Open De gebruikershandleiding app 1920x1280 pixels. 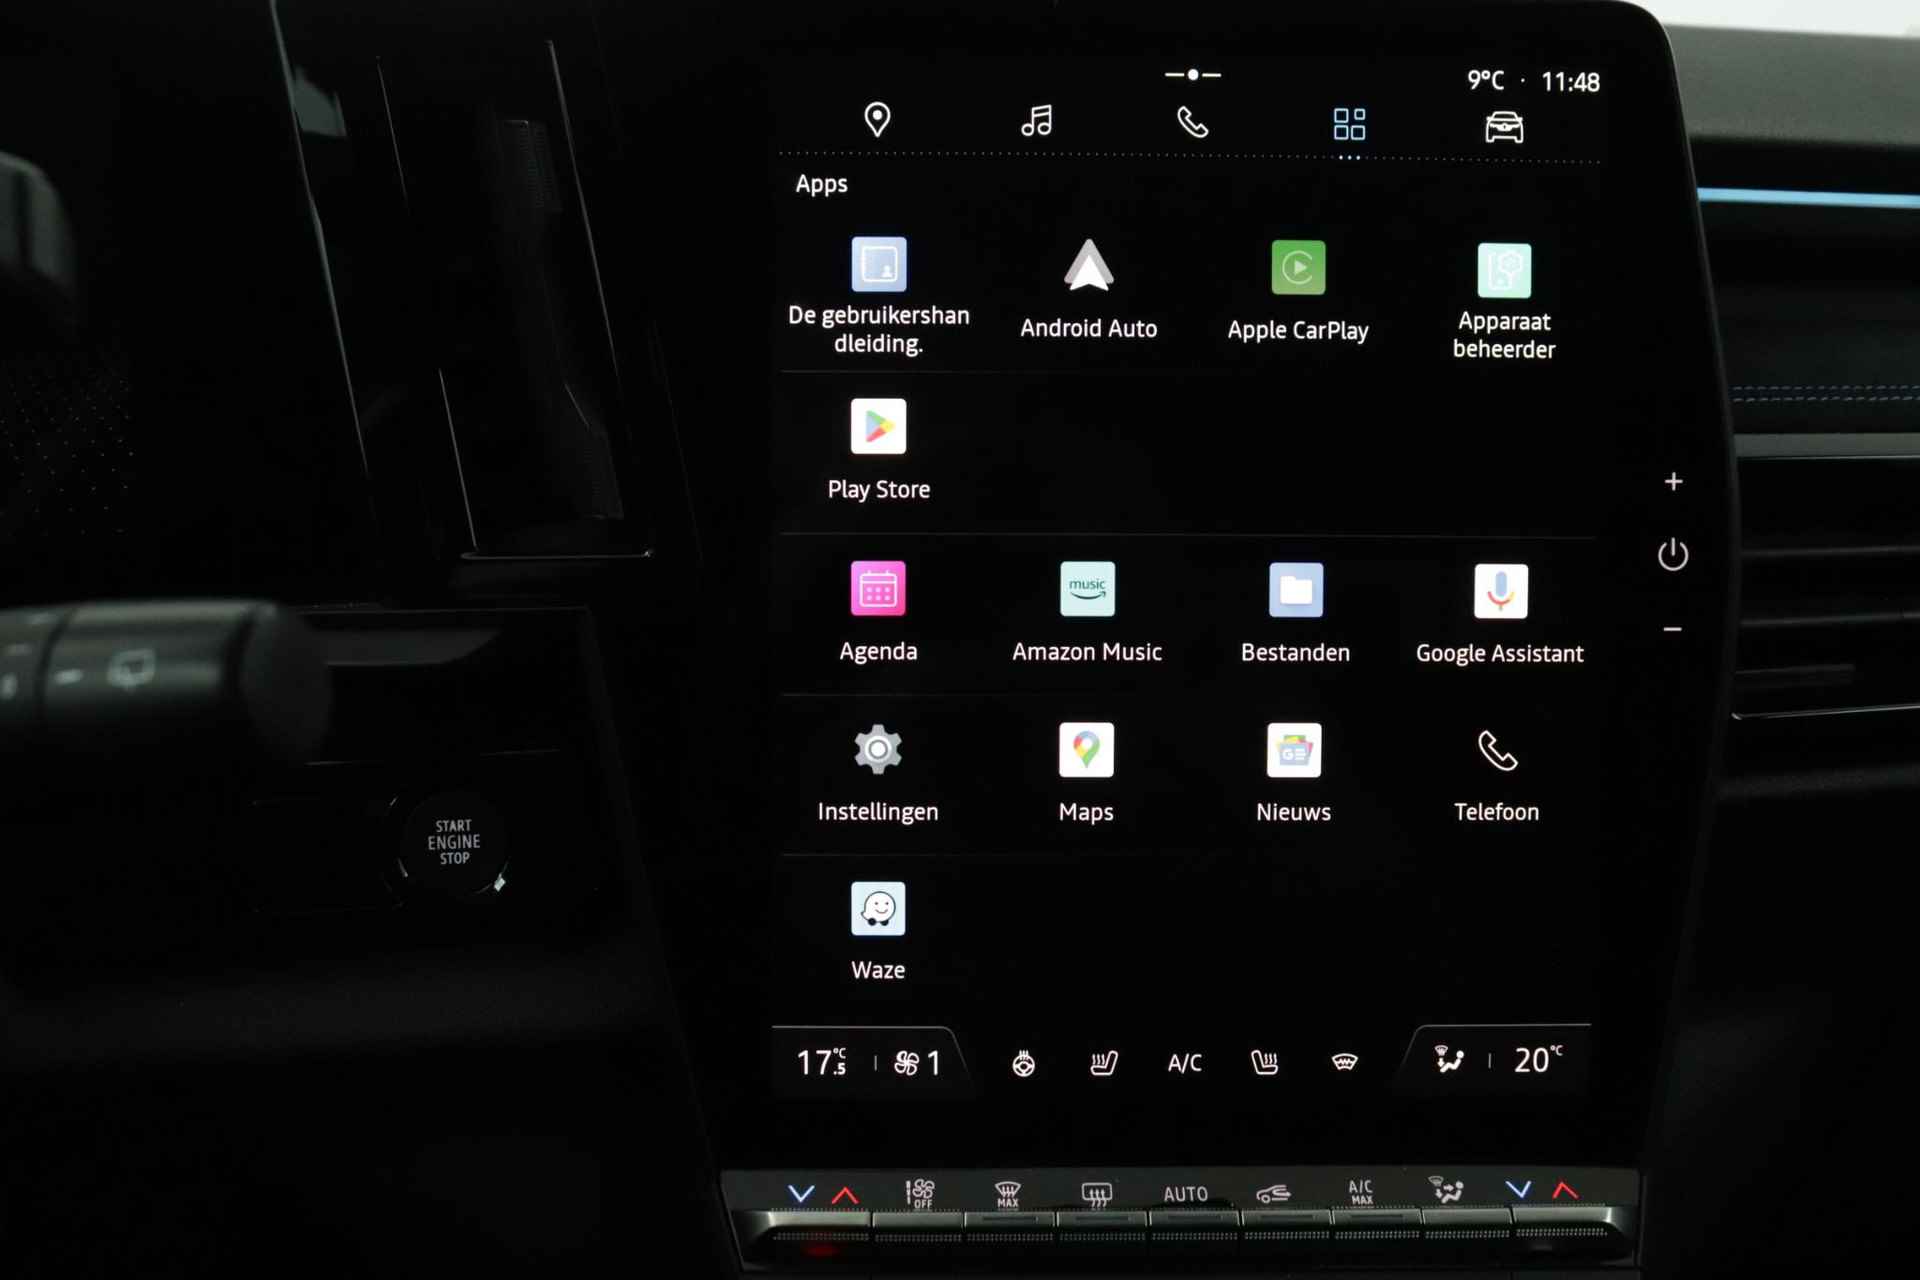pyautogui.click(x=879, y=296)
